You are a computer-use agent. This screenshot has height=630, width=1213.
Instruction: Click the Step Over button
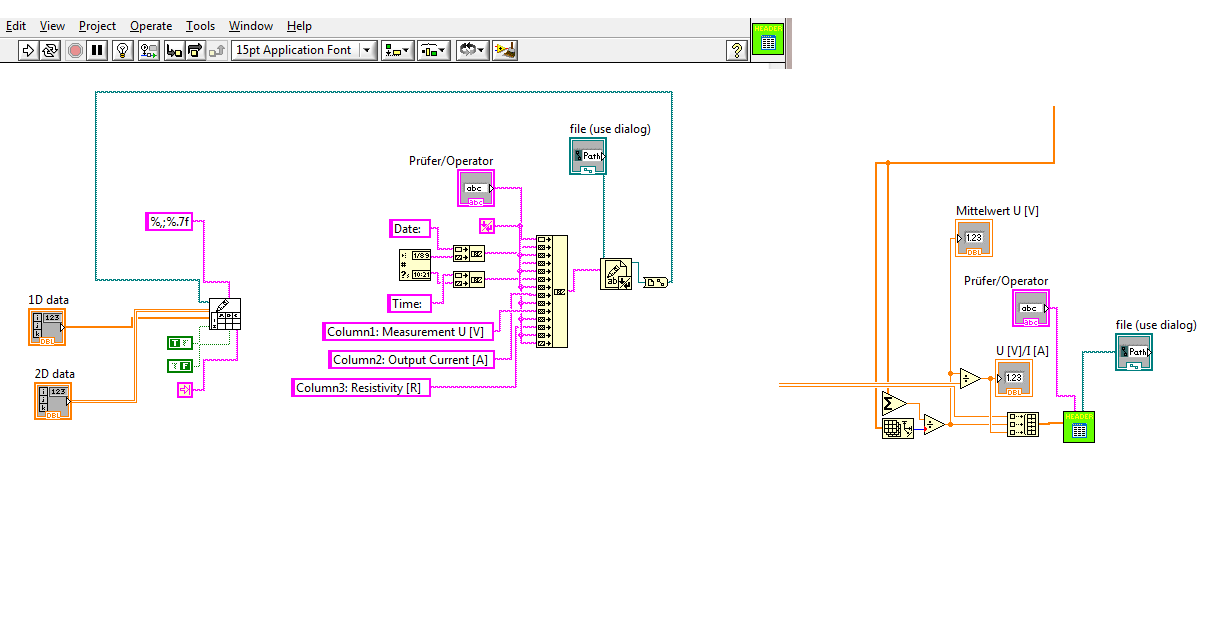(x=196, y=50)
